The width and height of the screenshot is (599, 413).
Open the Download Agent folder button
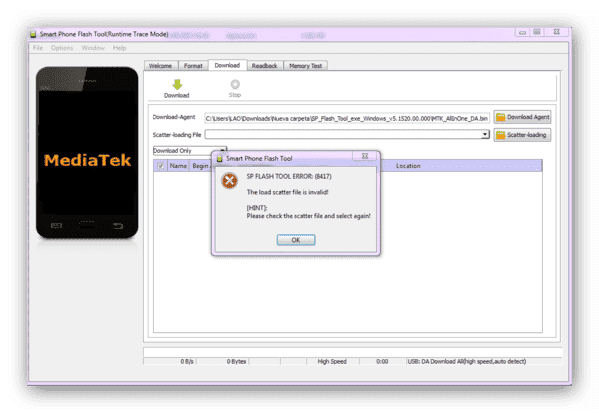click(522, 117)
